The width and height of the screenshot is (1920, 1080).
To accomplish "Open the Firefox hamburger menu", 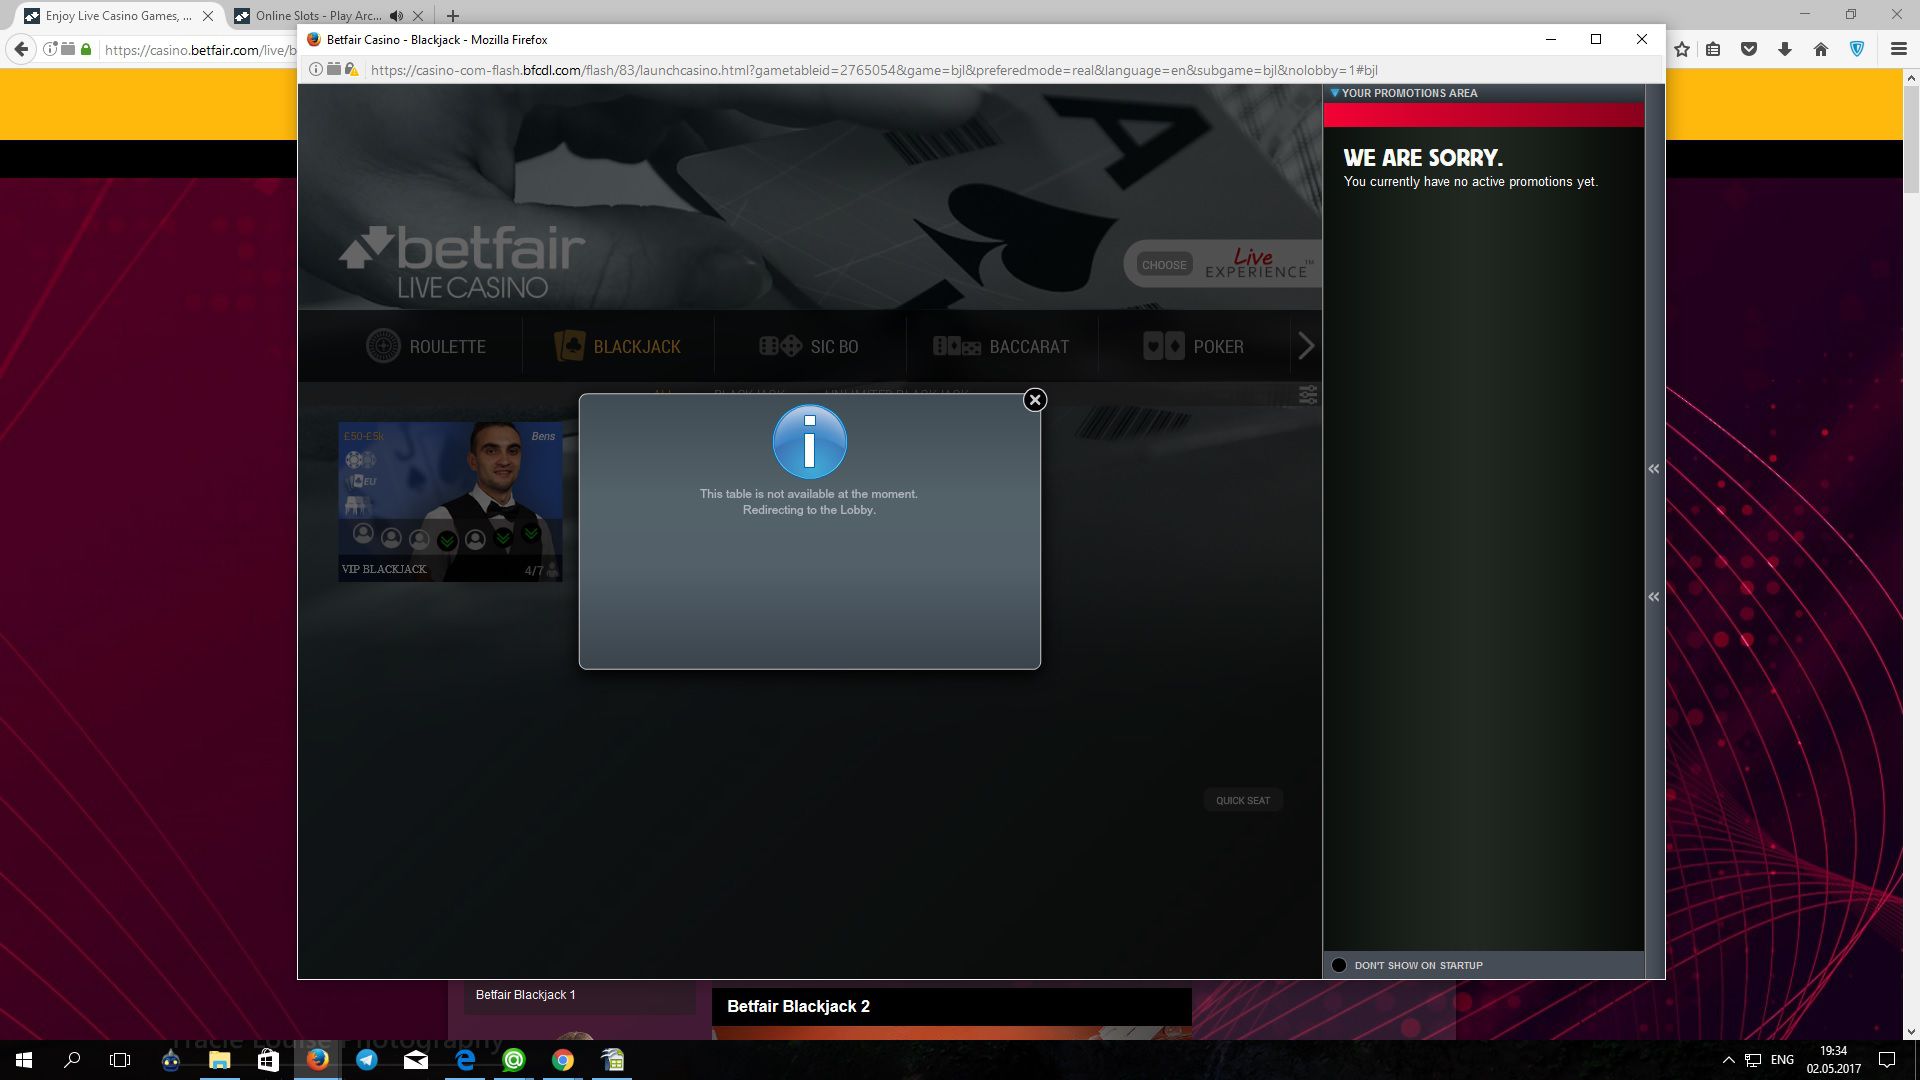I will click(x=1899, y=49).
